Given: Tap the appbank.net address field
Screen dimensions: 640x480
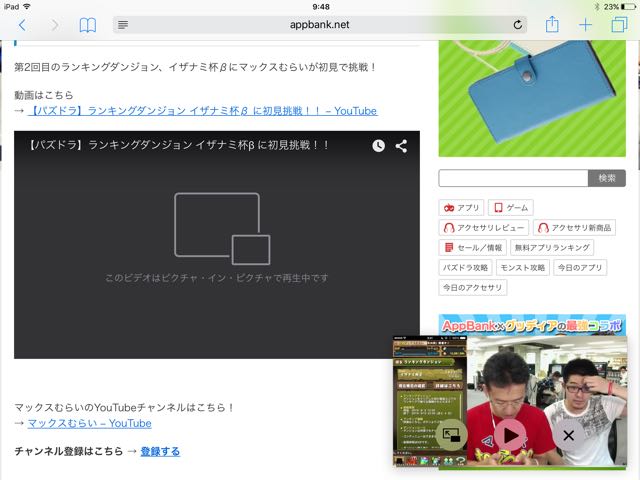Looking at the screenshot, I should click(320, 25).
